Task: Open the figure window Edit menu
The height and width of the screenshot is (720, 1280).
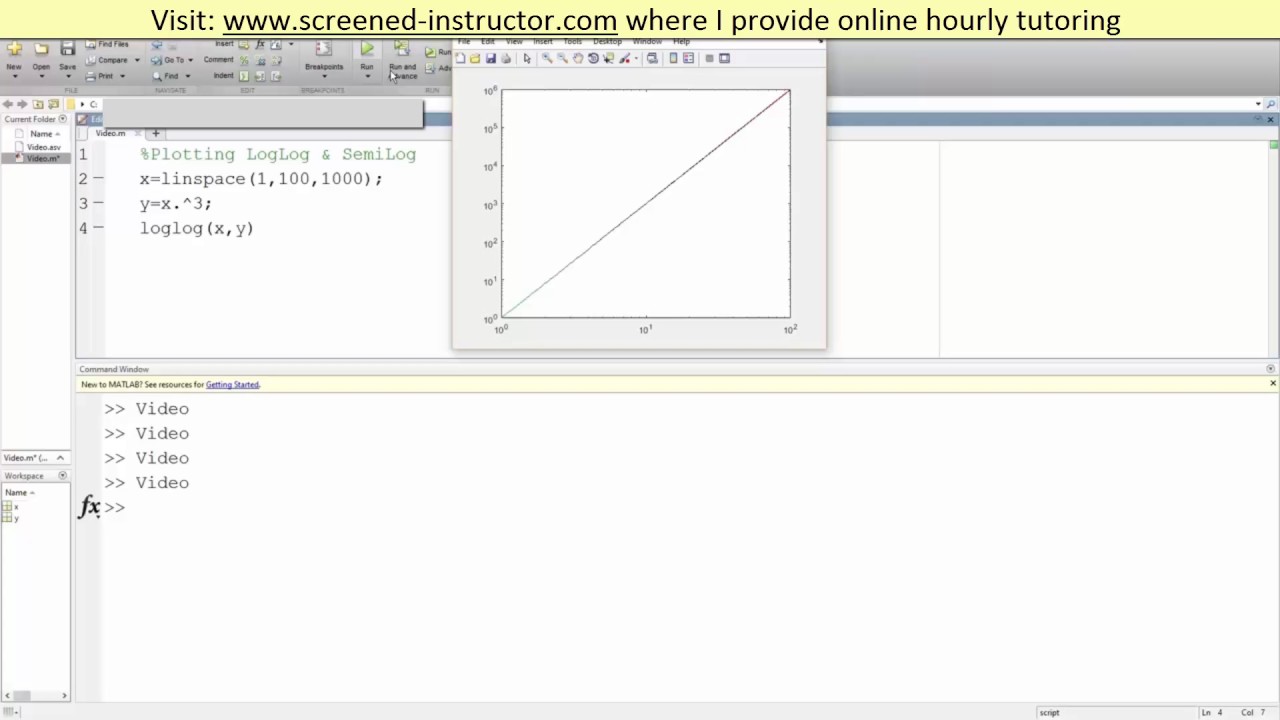Action: coord(488,41)
